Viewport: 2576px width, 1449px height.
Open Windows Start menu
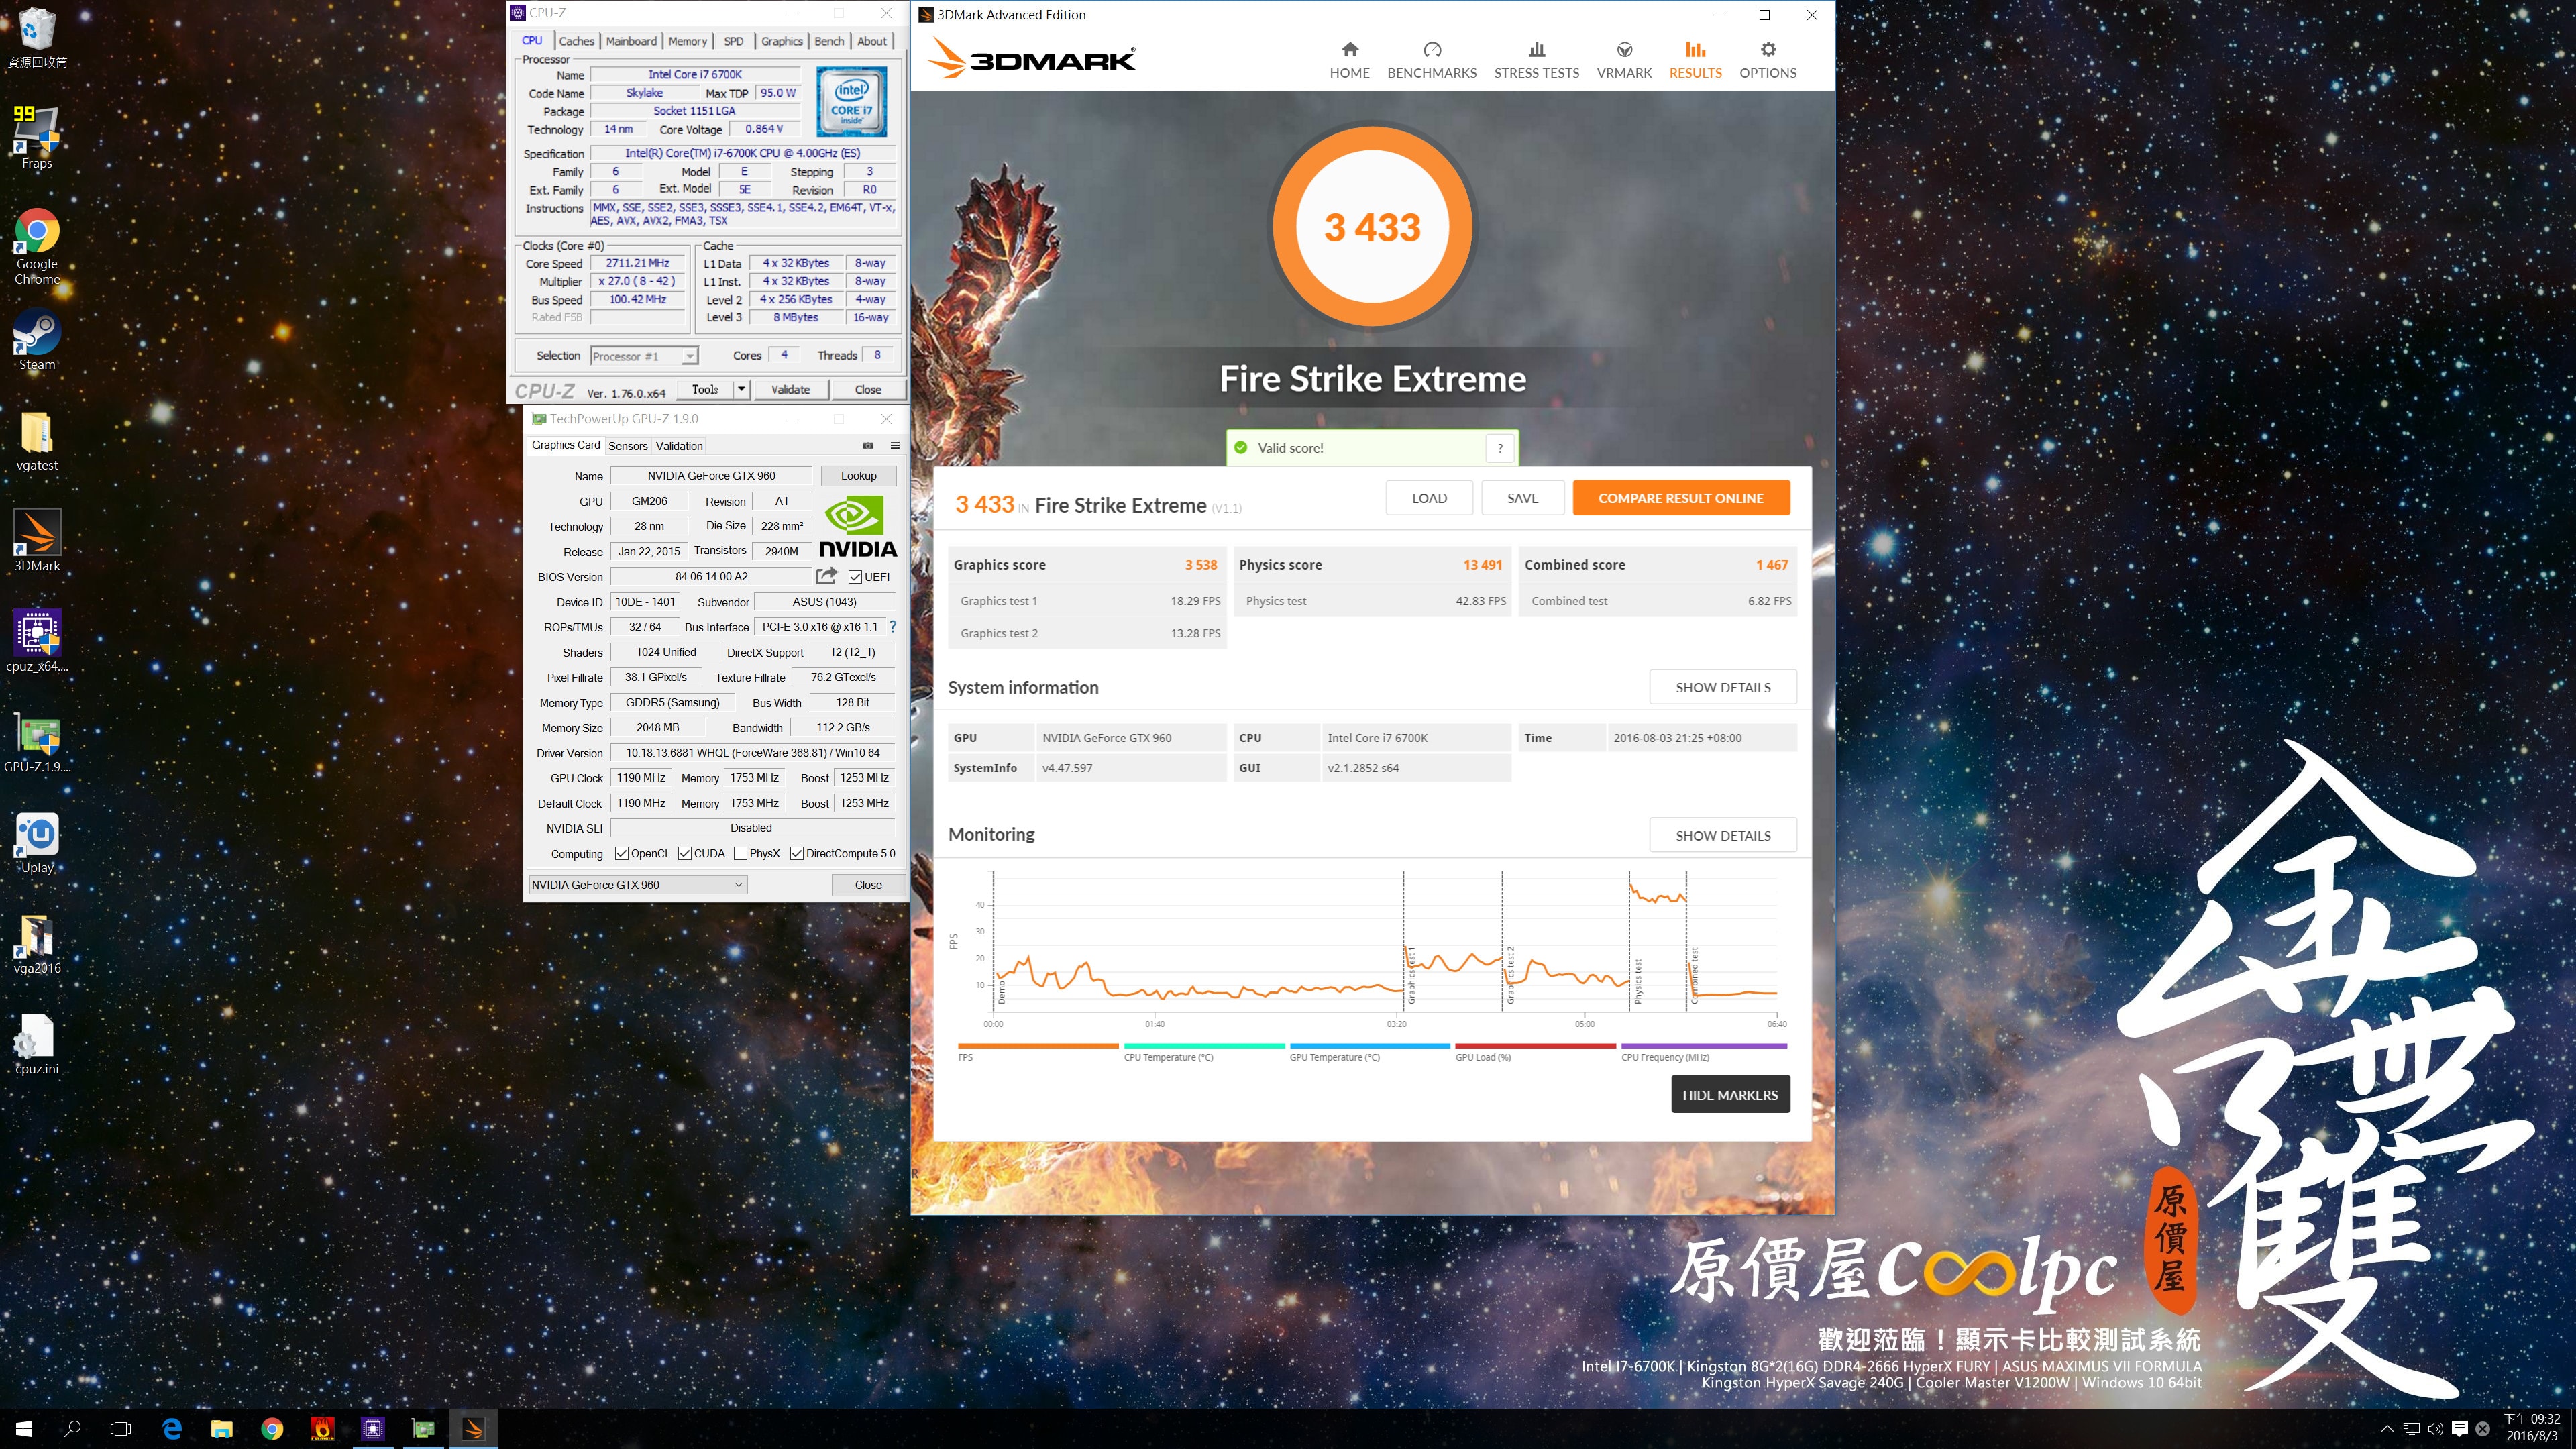24,1428
